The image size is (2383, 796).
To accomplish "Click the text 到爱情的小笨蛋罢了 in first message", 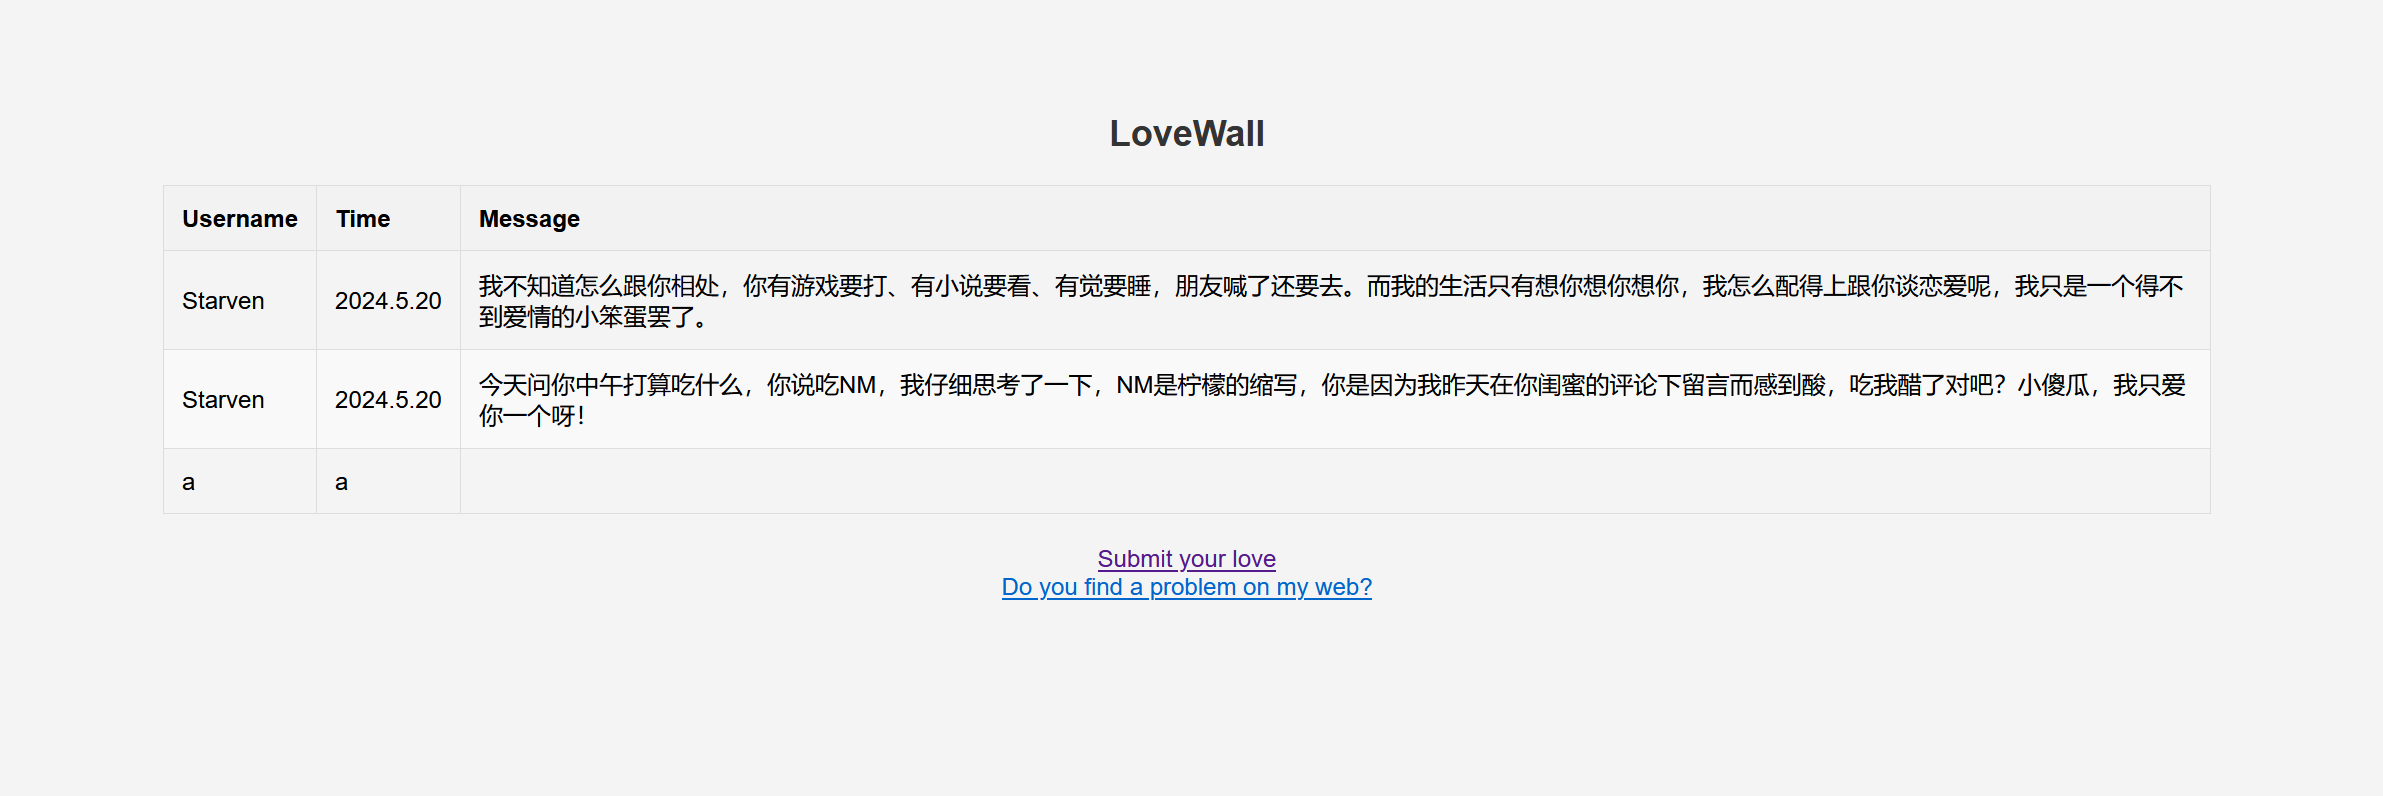I will click(x=586, y=317).
